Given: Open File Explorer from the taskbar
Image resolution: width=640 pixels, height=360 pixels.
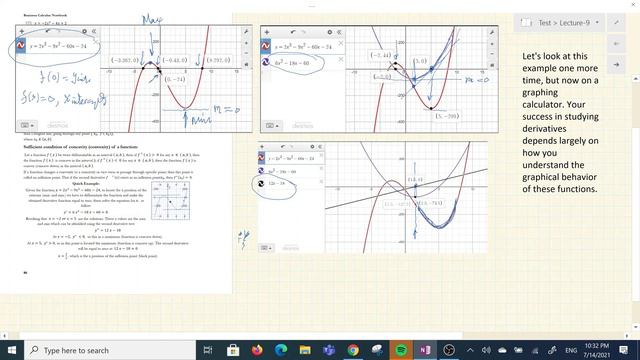Looking at the screenshot, I should pos(305,350).
